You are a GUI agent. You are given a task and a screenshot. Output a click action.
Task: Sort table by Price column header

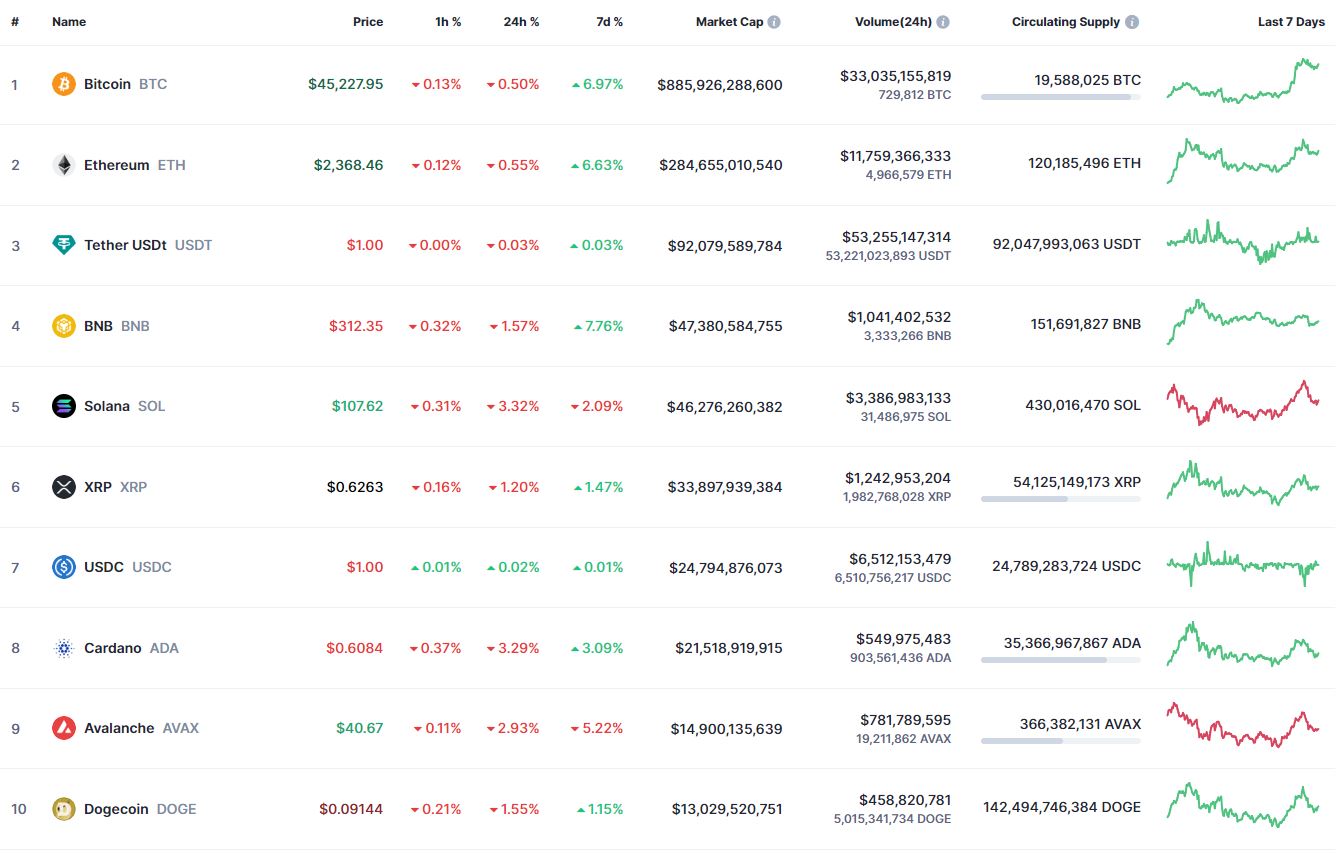[x=368, y=22]
